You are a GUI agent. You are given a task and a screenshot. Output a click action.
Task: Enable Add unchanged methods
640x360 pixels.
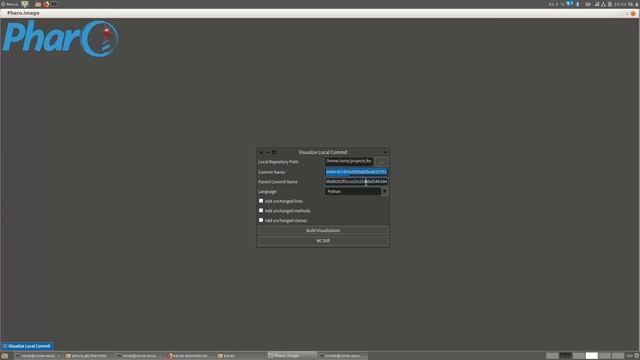pos(261,211)
